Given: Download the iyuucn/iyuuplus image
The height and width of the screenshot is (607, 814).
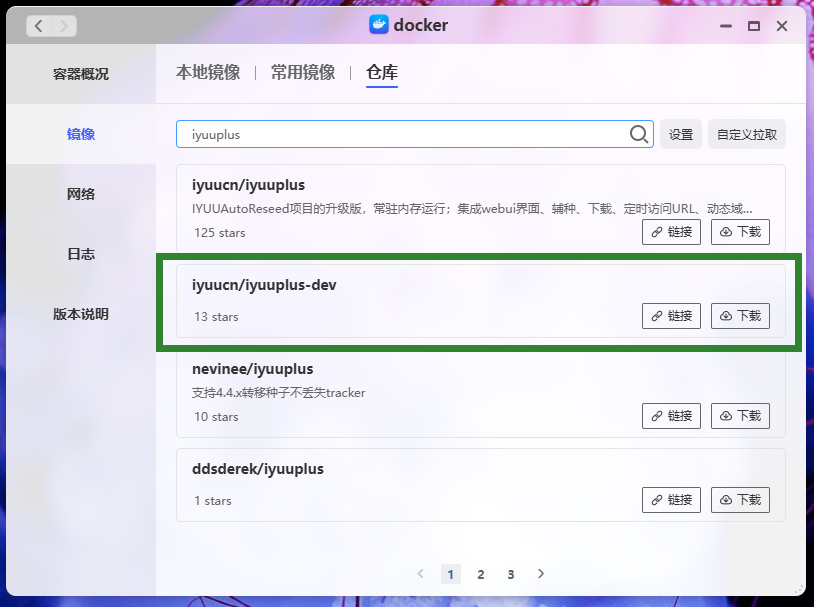Looking at the screenshot, I should (x=740, y=232).
